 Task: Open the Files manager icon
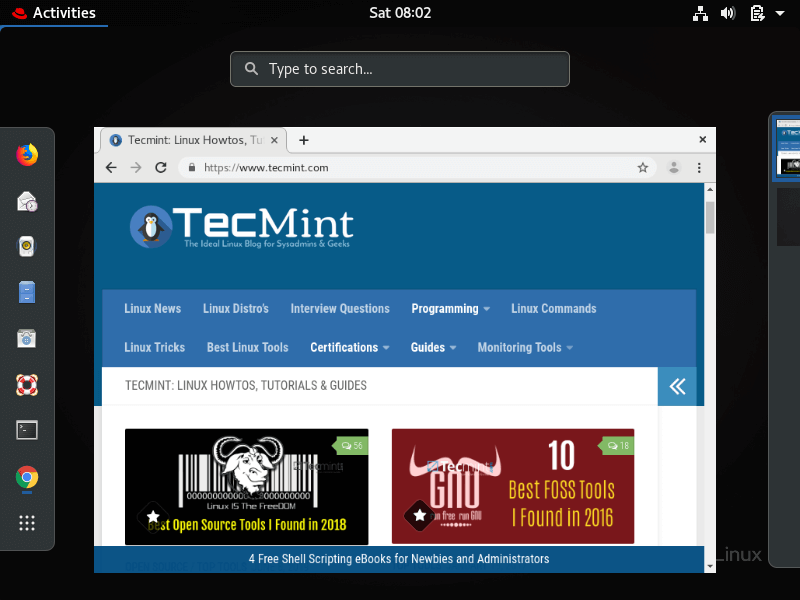click(27, 292)
